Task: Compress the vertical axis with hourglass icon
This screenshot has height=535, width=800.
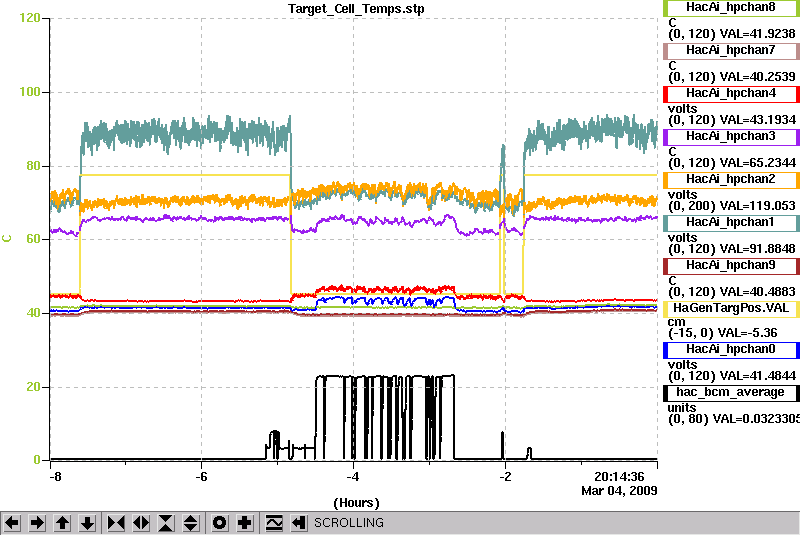Action: 166,523
